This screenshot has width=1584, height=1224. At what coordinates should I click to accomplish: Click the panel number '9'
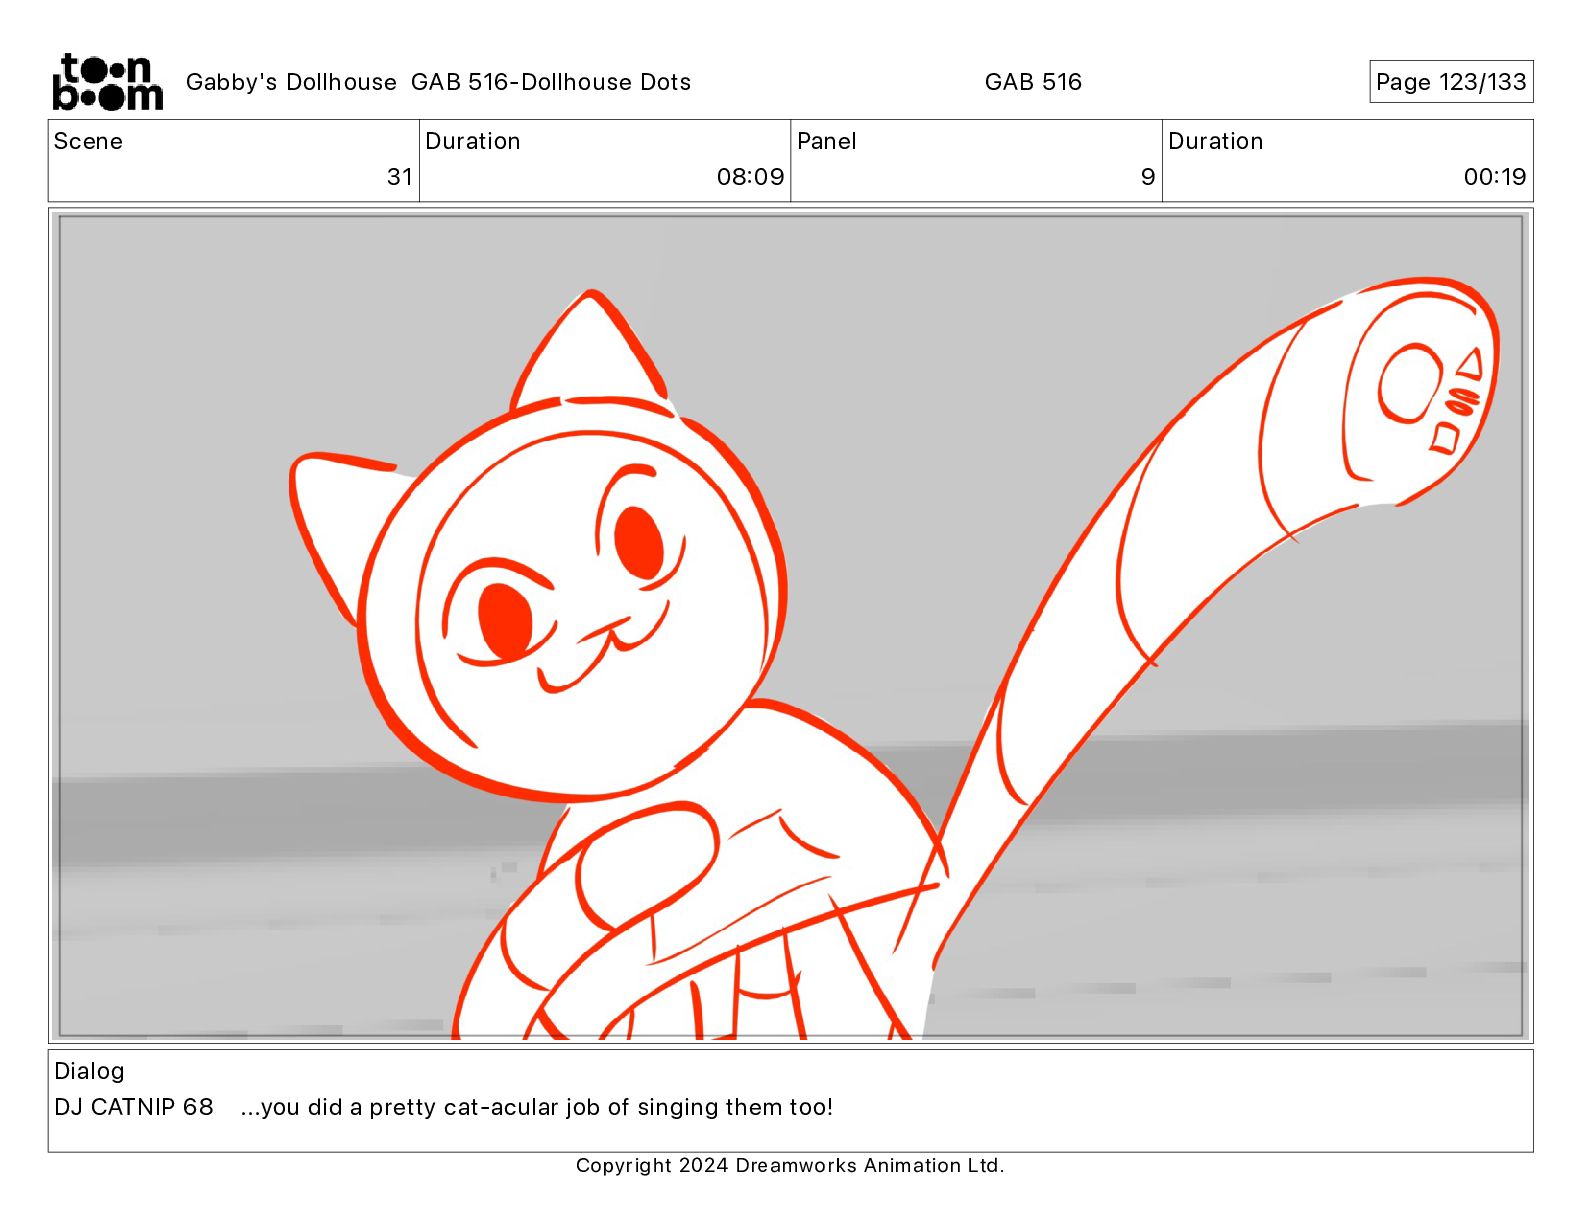click(x=1148, y=177)
